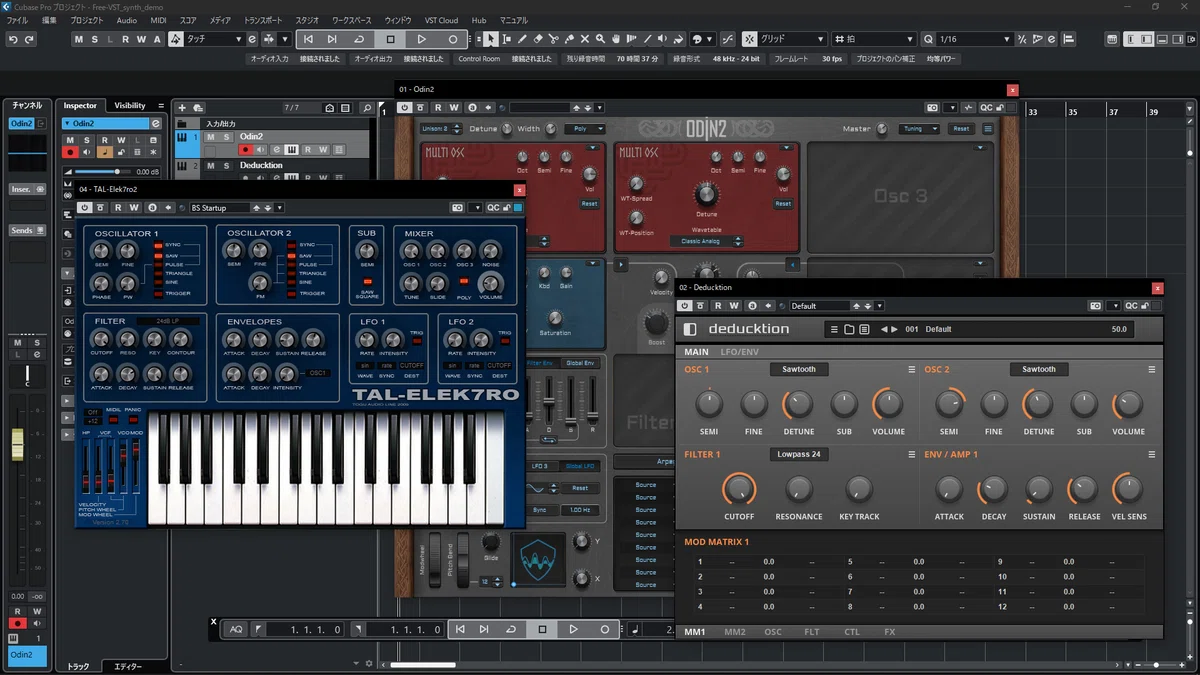Viewport: 1200px width, 675px height.
Task: Click the Osc 3 empty slot in Odin2
Action: 901,196
